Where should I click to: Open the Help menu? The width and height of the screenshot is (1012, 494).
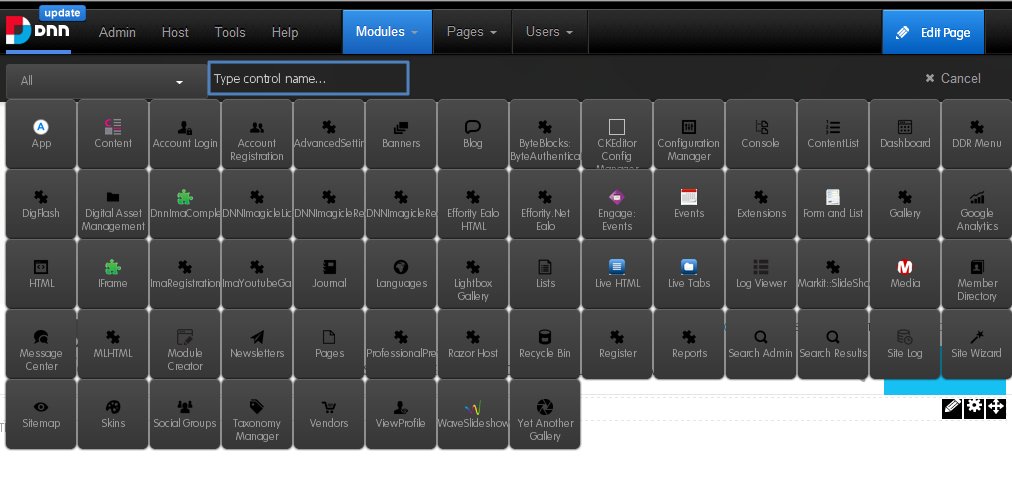(285, 32)
